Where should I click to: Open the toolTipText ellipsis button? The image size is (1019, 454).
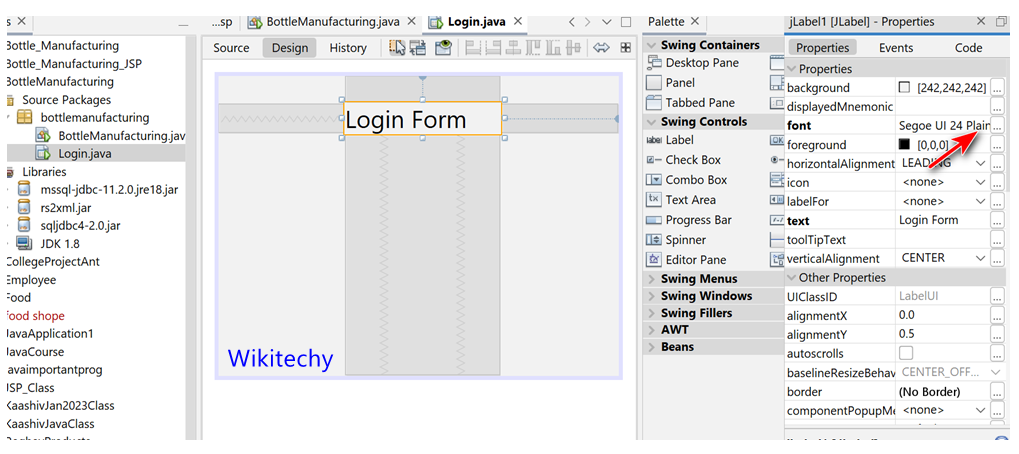point(998,240)
